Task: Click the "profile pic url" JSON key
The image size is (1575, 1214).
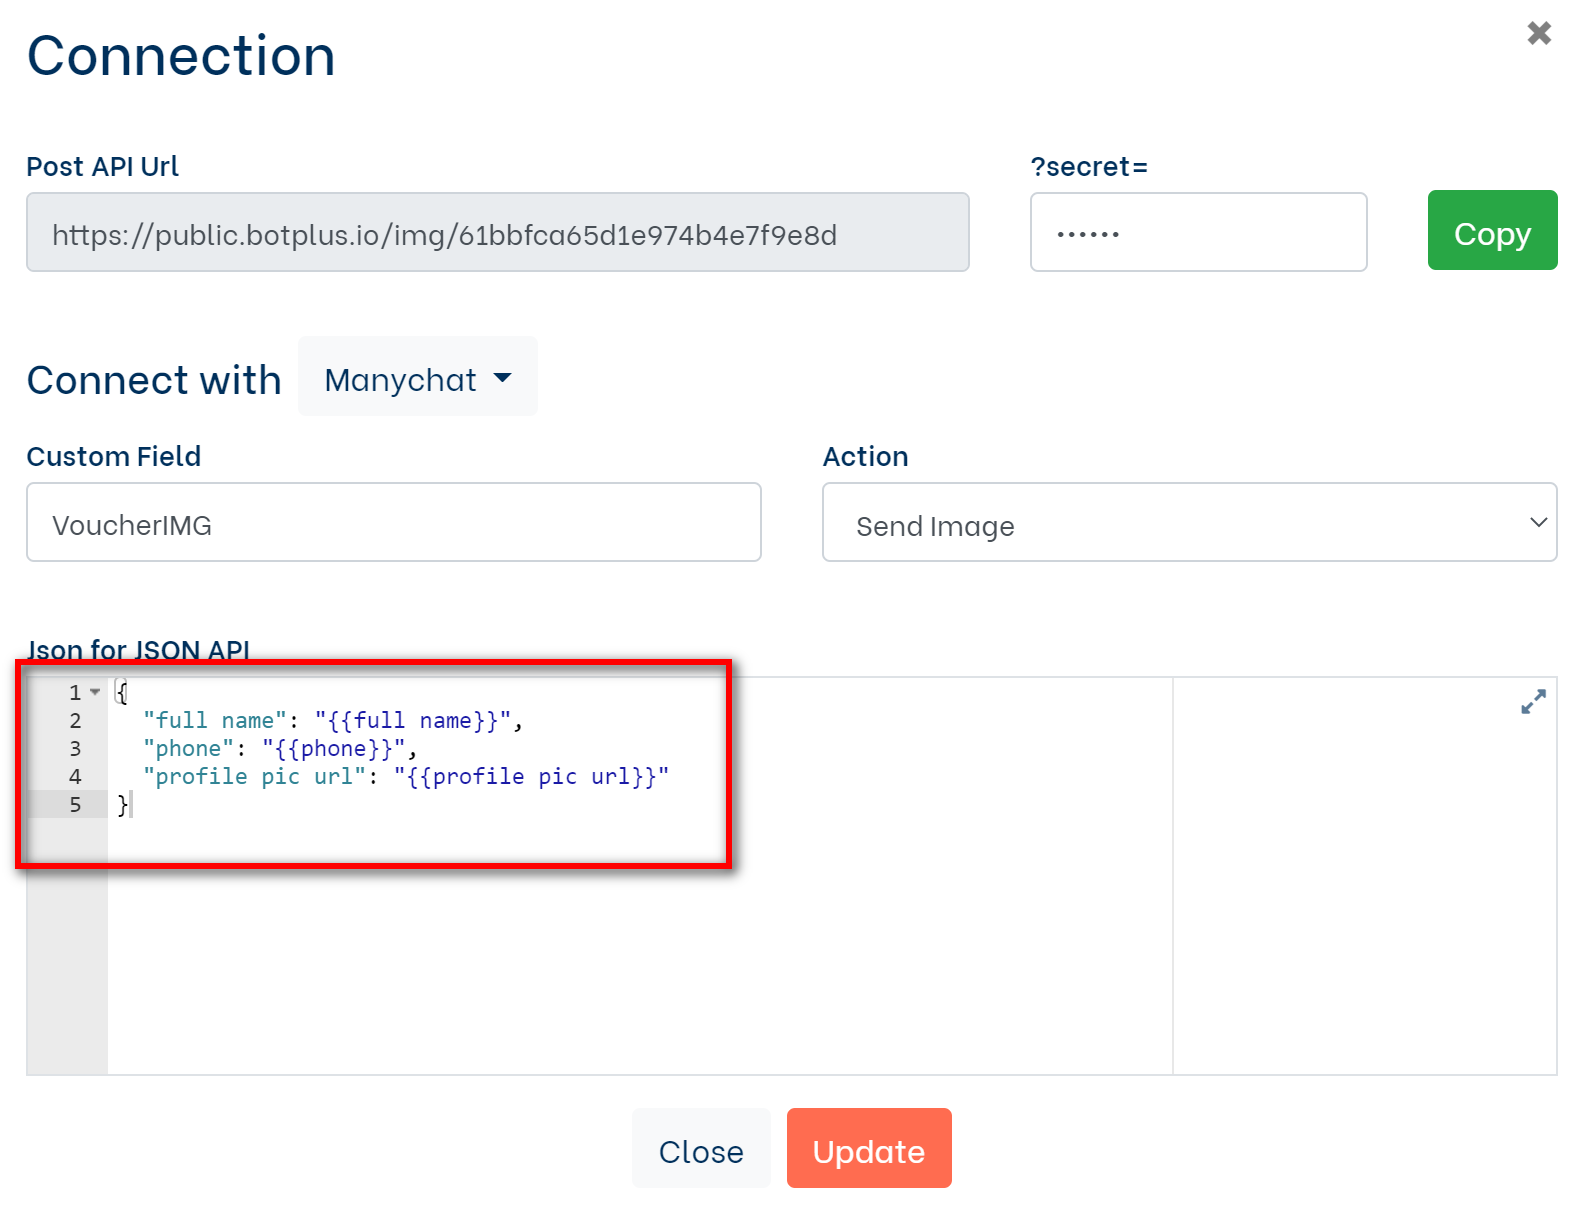Action: click(254, 777)
